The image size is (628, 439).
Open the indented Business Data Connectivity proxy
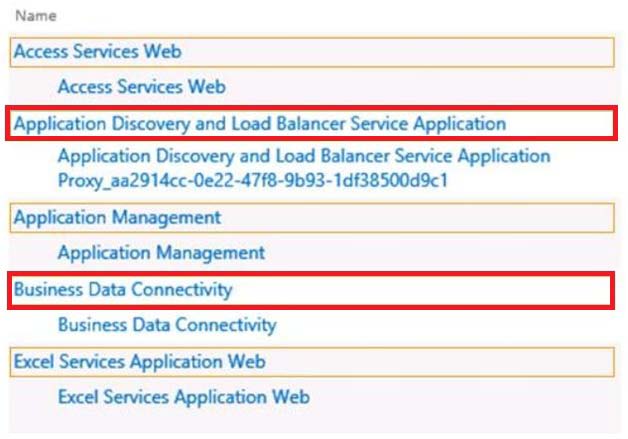tap(167, 325)
